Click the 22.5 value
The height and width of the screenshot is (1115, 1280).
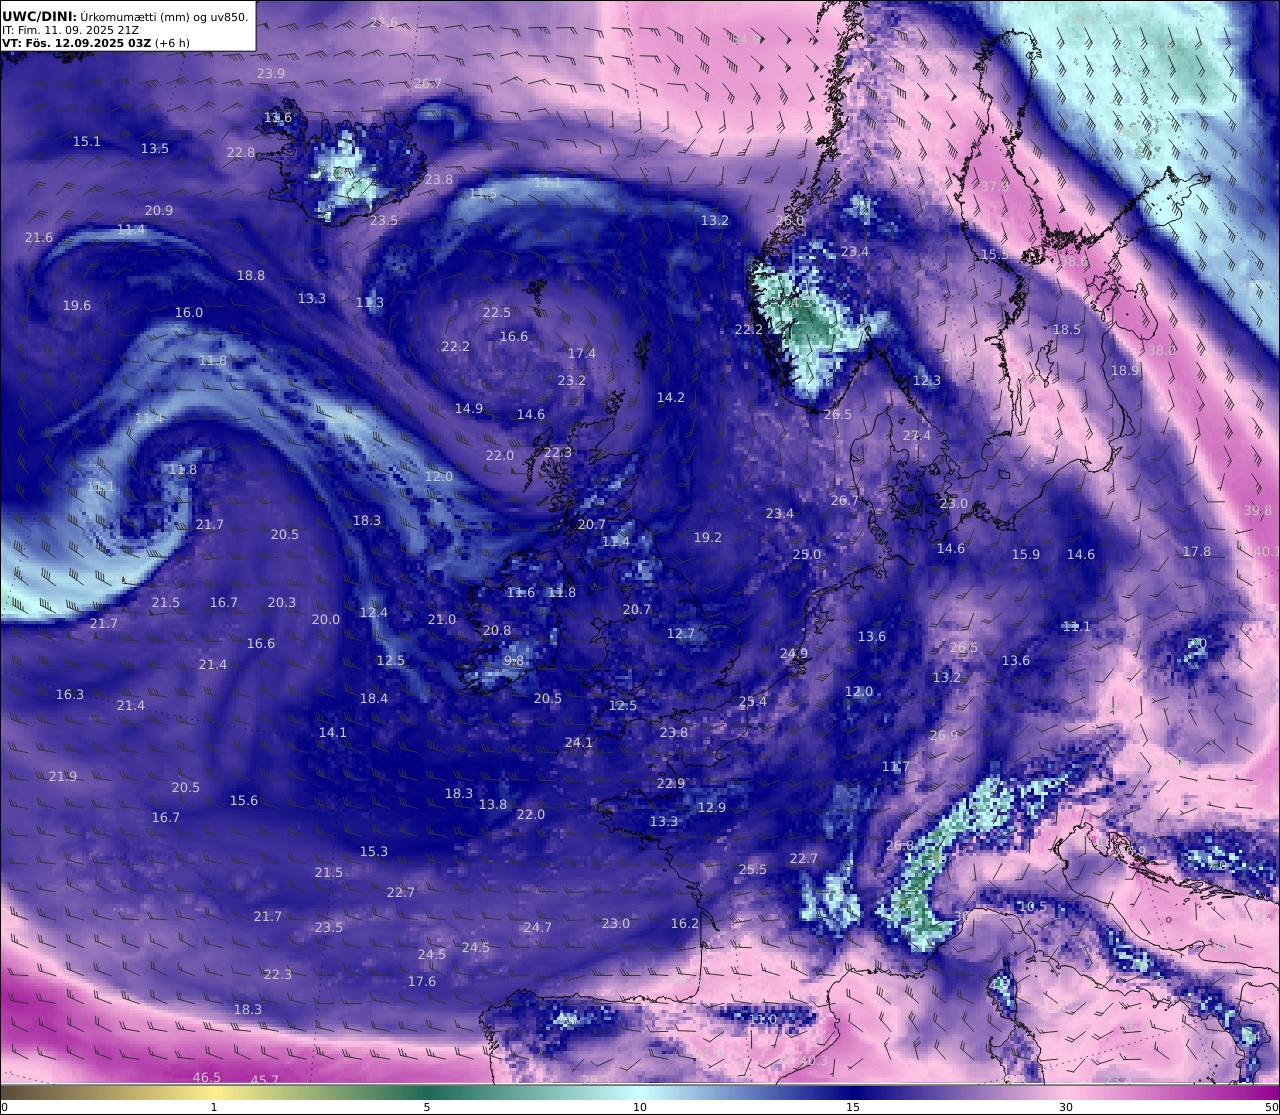point(497,313)
